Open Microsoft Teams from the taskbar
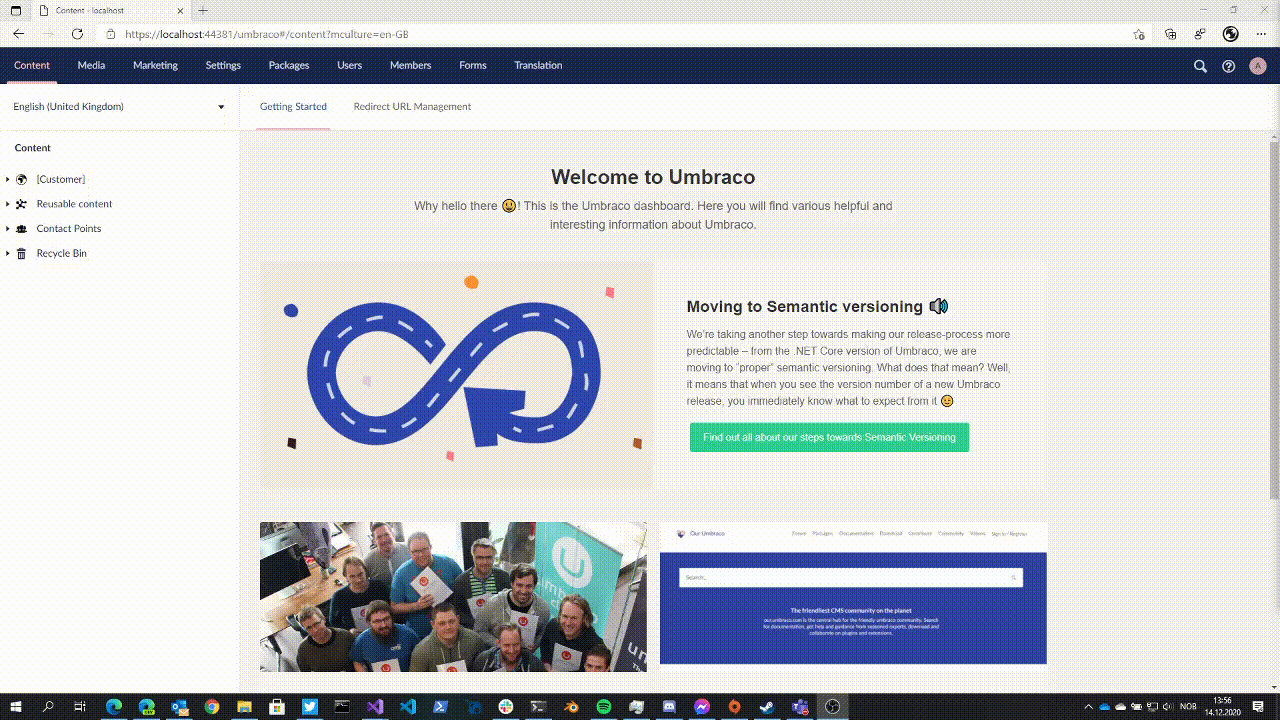This screenshot has width=1280, height=720. click(x=800, y=707)
